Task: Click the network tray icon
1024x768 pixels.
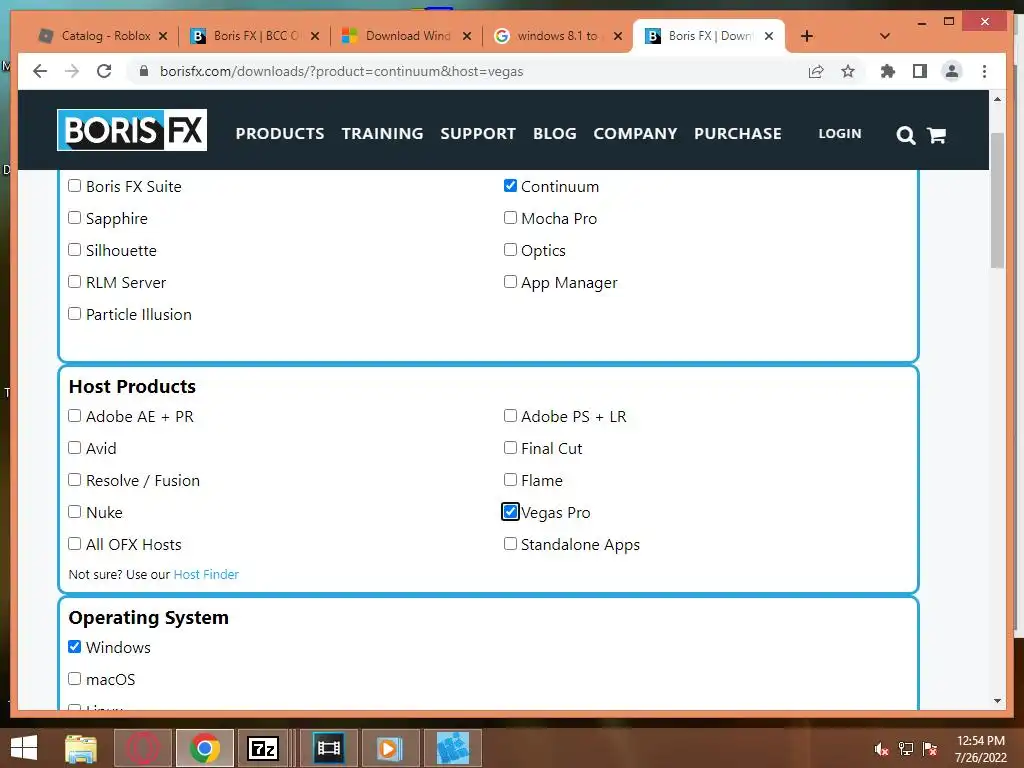Action: click(x=906, y=749)
